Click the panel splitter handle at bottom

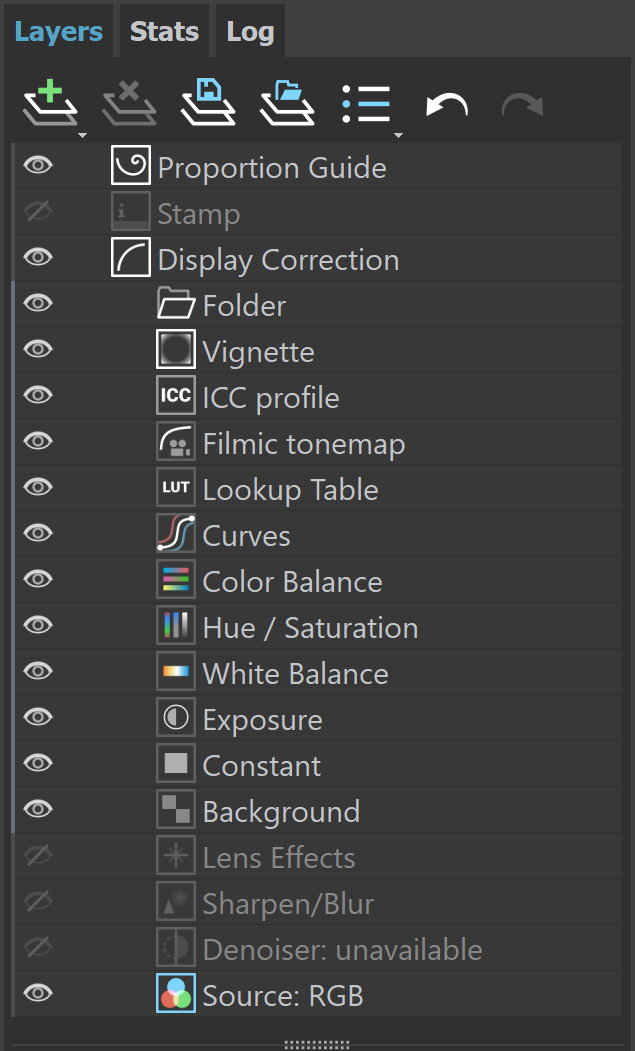point(317,1044)
